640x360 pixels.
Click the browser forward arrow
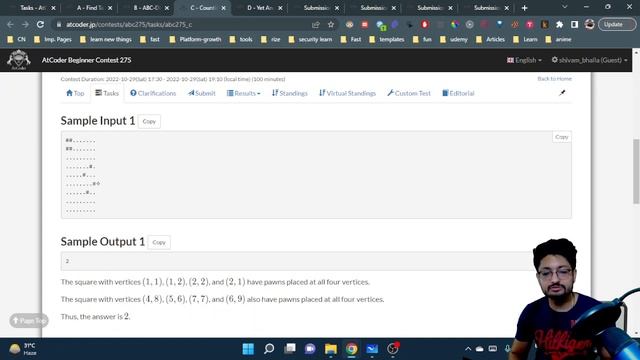25,24
